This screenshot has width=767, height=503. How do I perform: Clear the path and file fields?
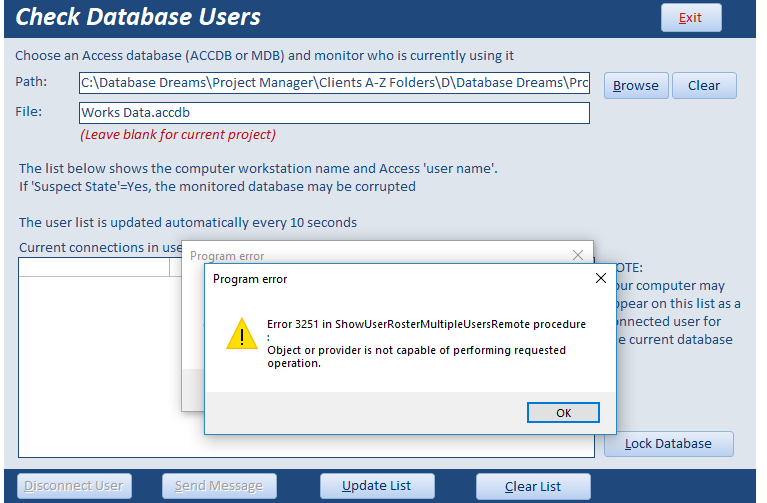click(704, 86)
